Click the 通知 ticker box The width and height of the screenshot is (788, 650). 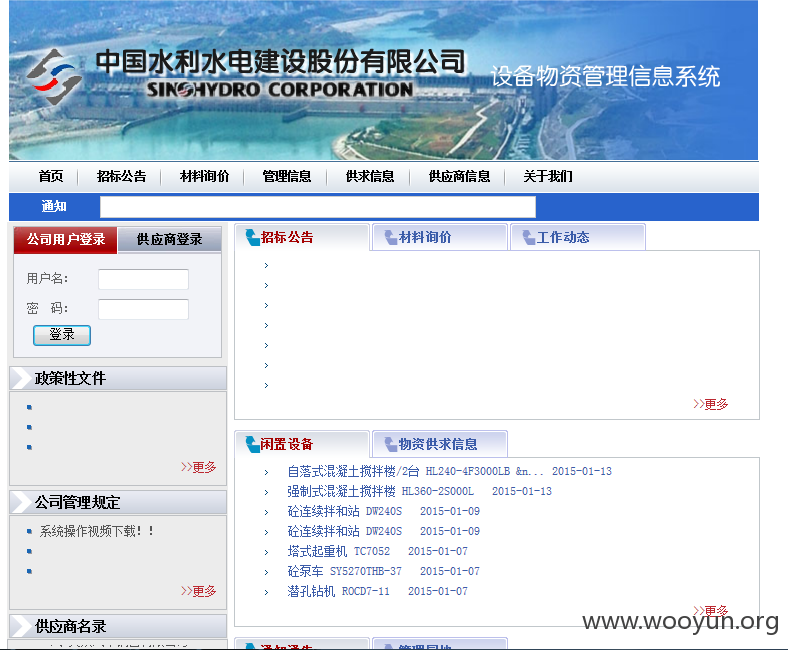318,207
